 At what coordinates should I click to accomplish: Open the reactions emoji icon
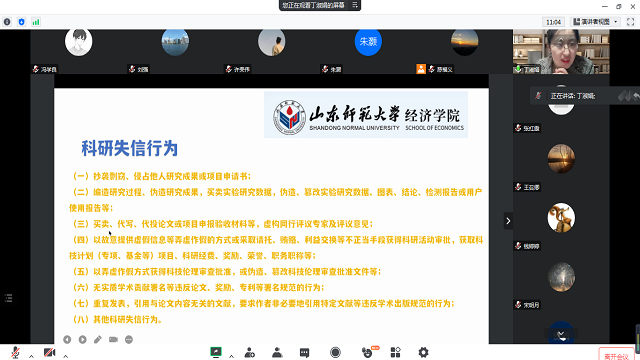tap(368, 352)
